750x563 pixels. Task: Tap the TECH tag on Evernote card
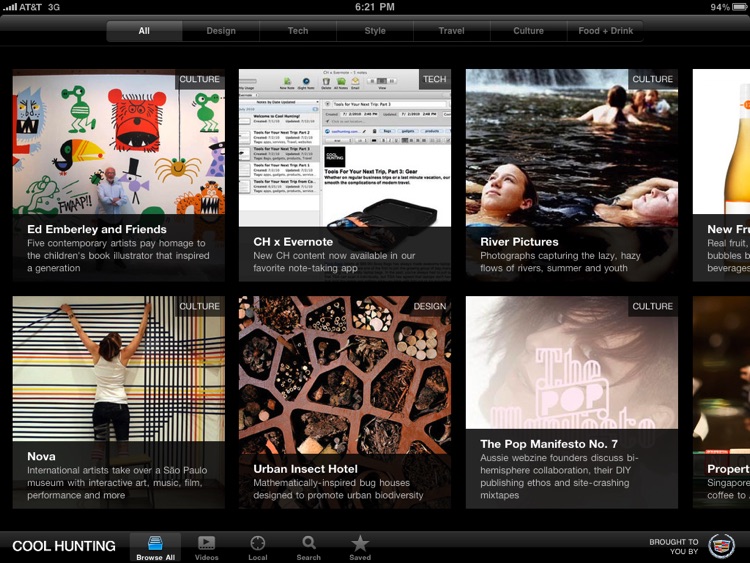(434, 79)
